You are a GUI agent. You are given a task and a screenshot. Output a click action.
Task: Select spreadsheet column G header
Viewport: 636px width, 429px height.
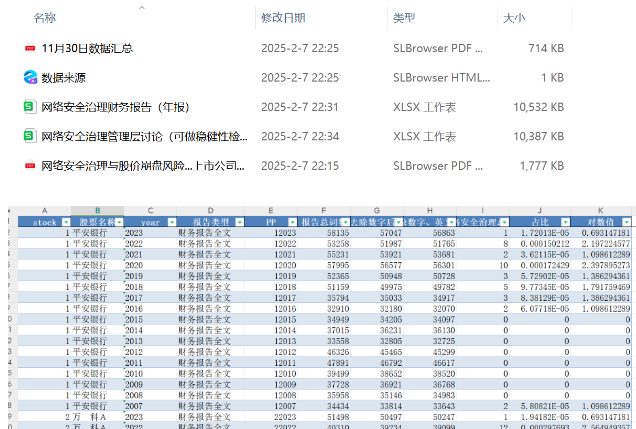point(377,211)
